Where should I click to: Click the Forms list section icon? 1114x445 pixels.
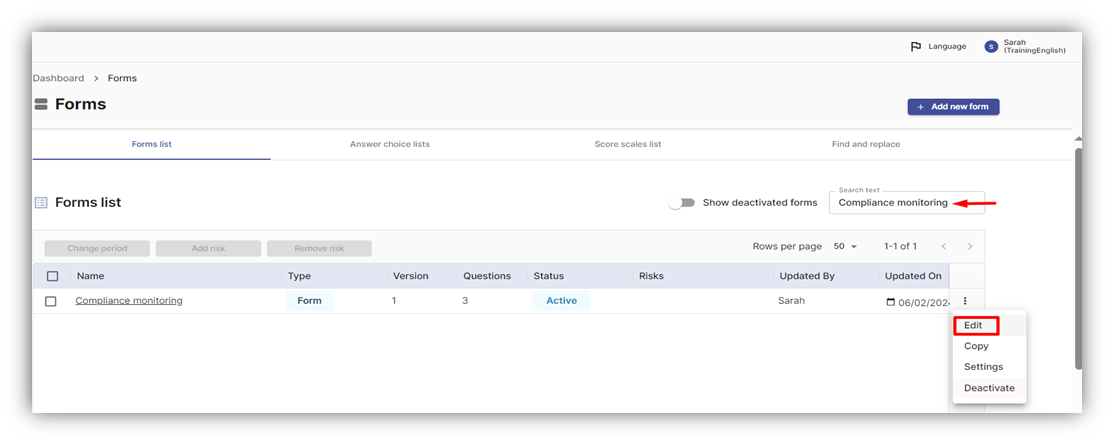pos(41,203)
